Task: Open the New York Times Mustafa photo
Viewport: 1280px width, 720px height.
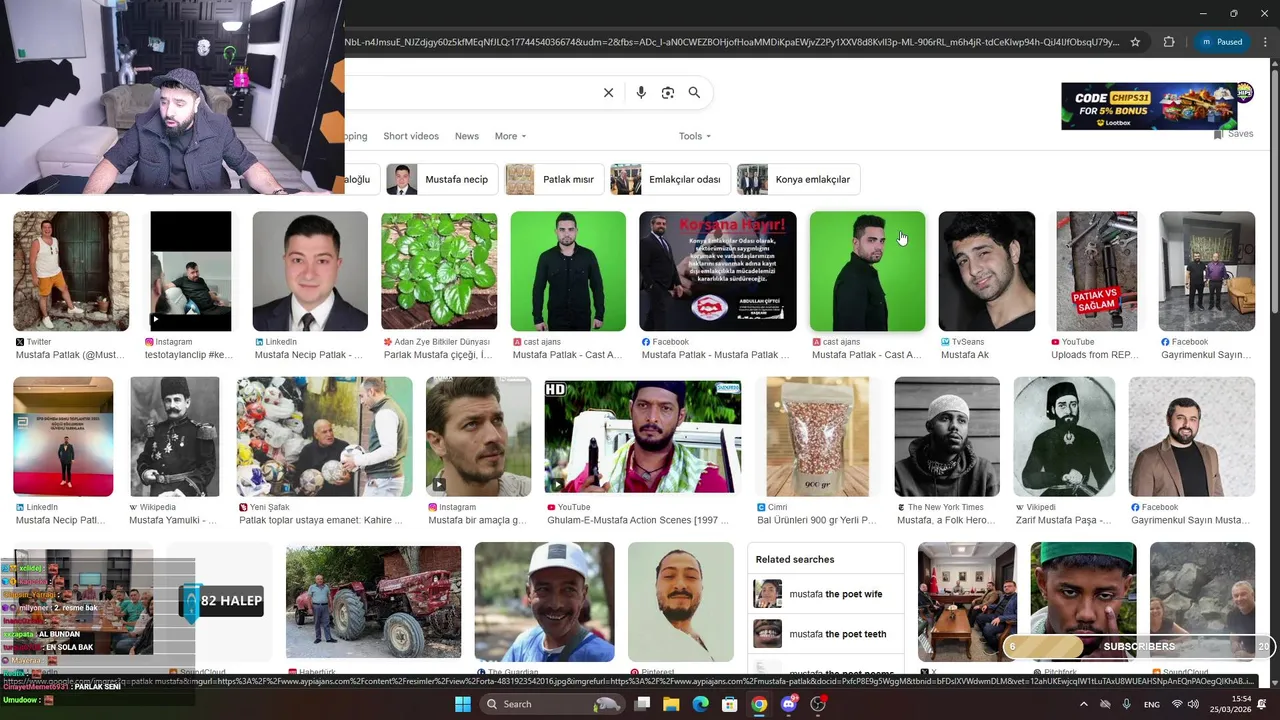Action: click(x=947, y=437)
